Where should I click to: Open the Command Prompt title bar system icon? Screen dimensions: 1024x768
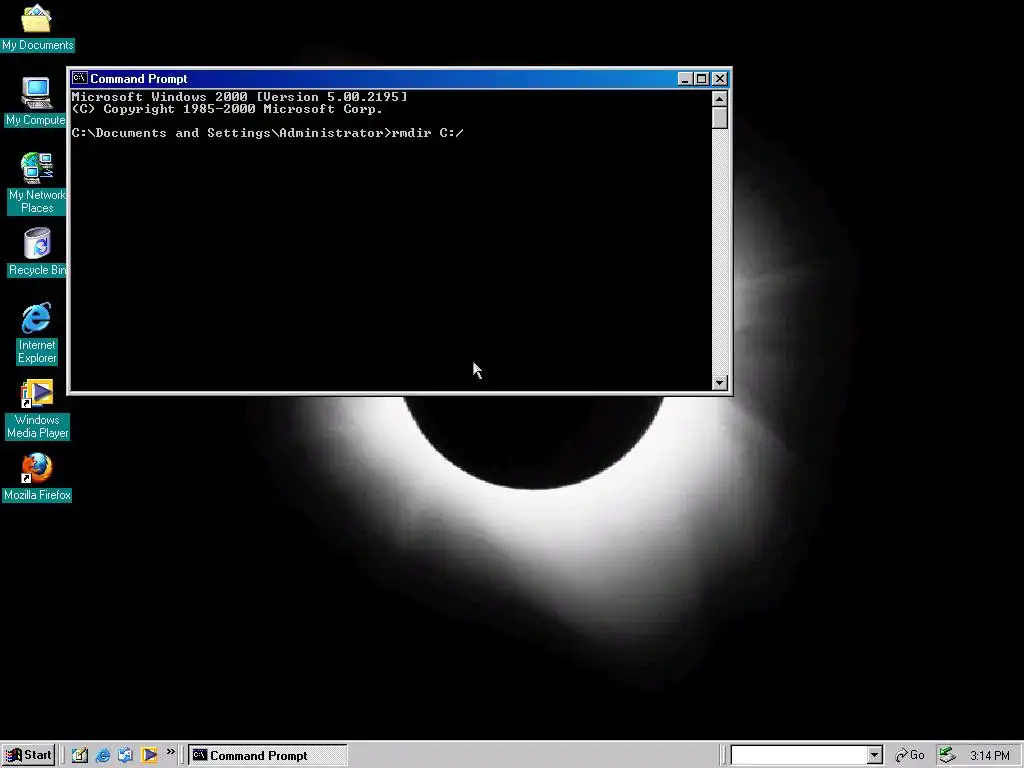click(x=80, y=78)
